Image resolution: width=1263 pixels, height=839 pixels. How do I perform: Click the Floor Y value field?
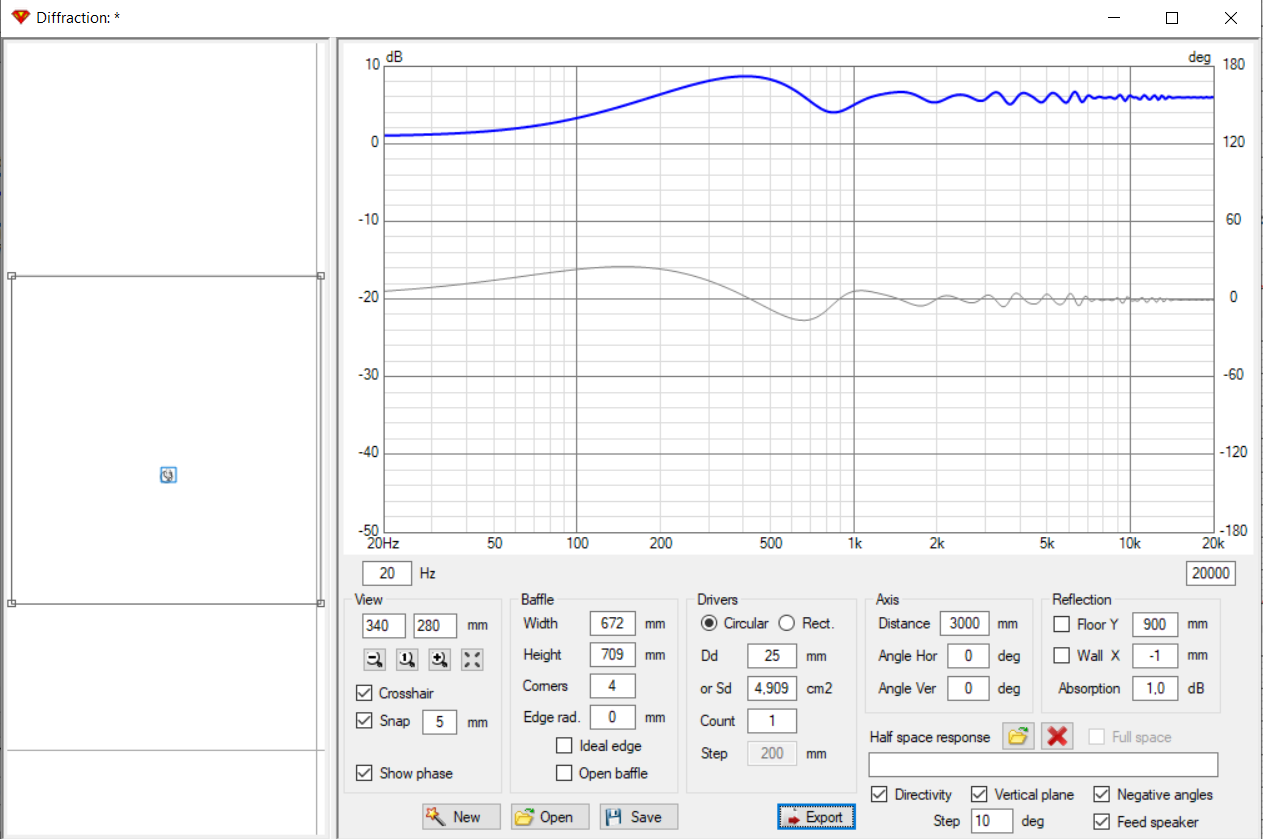(x=1155, y=624)
